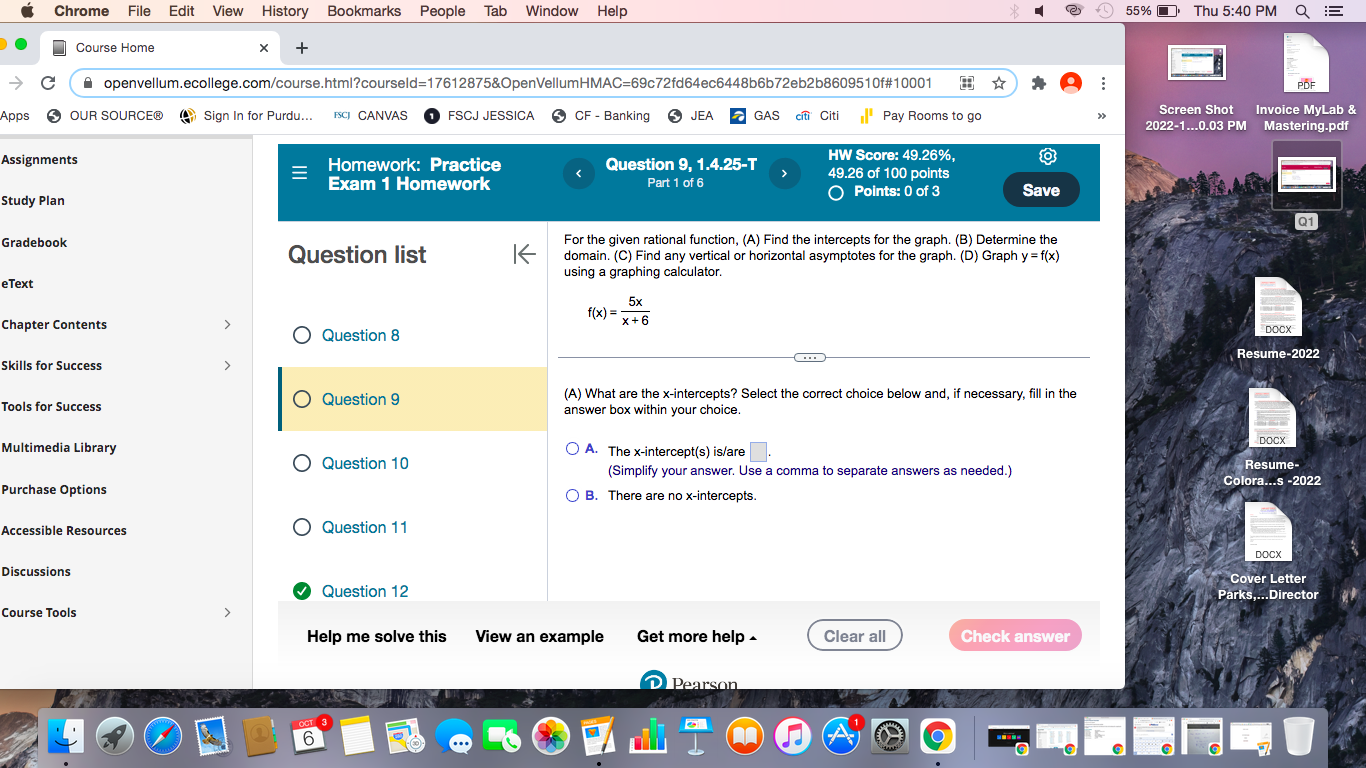The height and width of the screenshot is (768, 1366).
Task: Launch Launchpad from the Dock
Action: 115,737
